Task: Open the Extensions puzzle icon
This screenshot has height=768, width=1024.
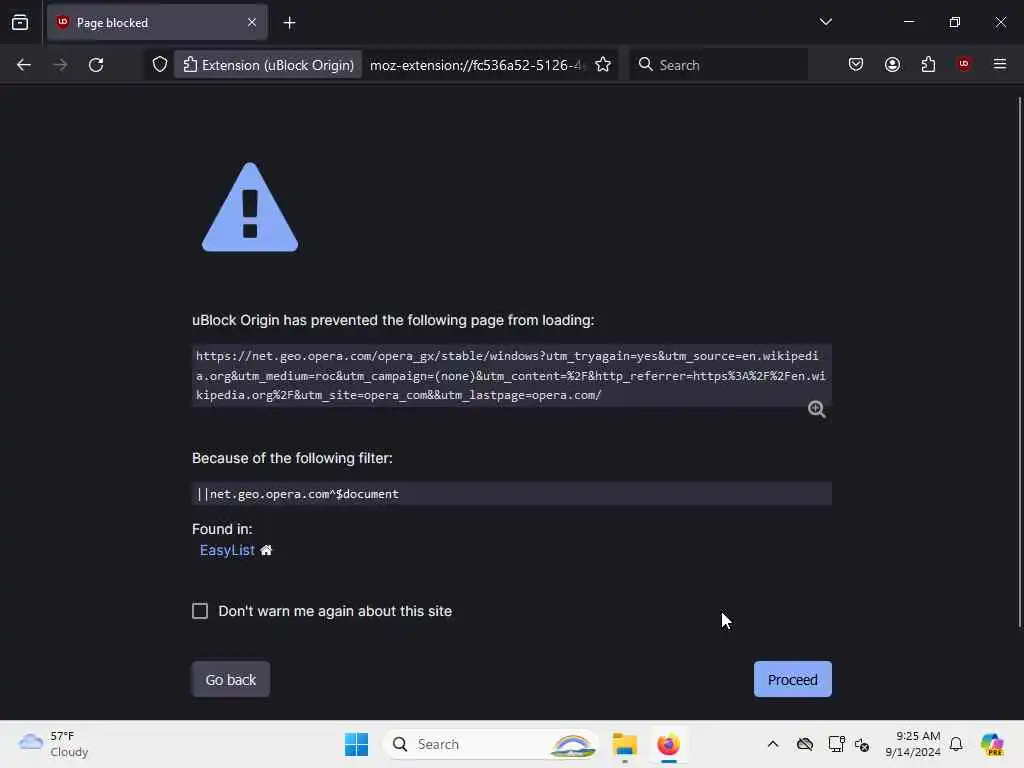Action: click(x=928, y=64)
